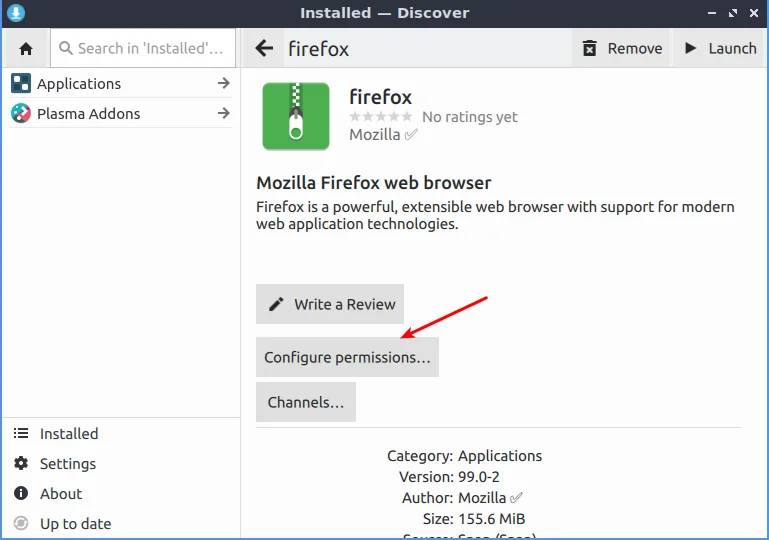Image resolution: width=769 pixels, height=540 pixels.
Task: Maximize the Discover window
Action: coord(733,13)
